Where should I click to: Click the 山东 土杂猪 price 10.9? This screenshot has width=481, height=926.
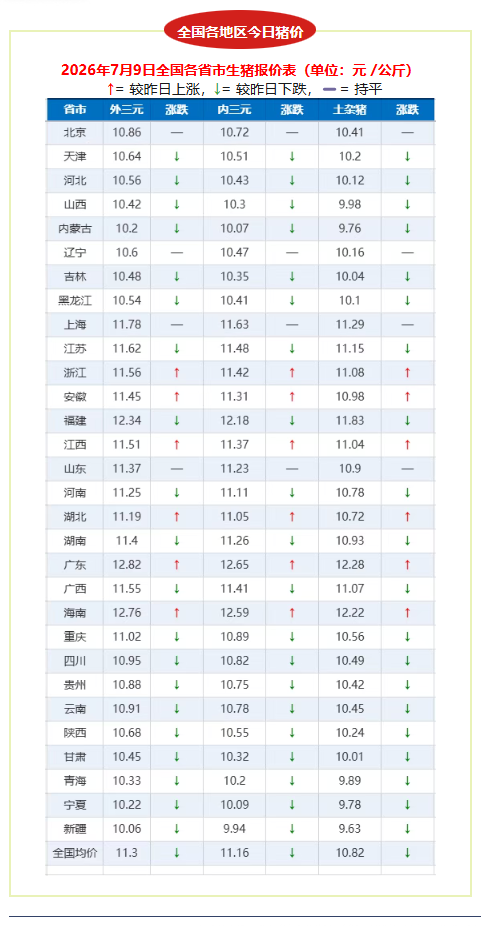point(350,469)
